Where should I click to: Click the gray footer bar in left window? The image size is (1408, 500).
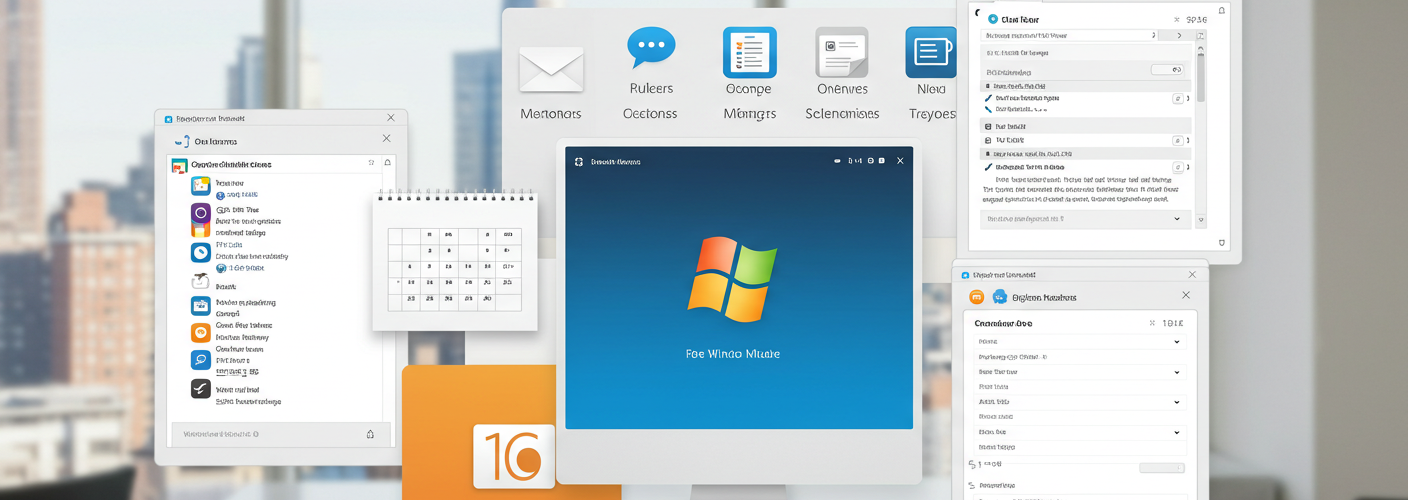(275, 434)
